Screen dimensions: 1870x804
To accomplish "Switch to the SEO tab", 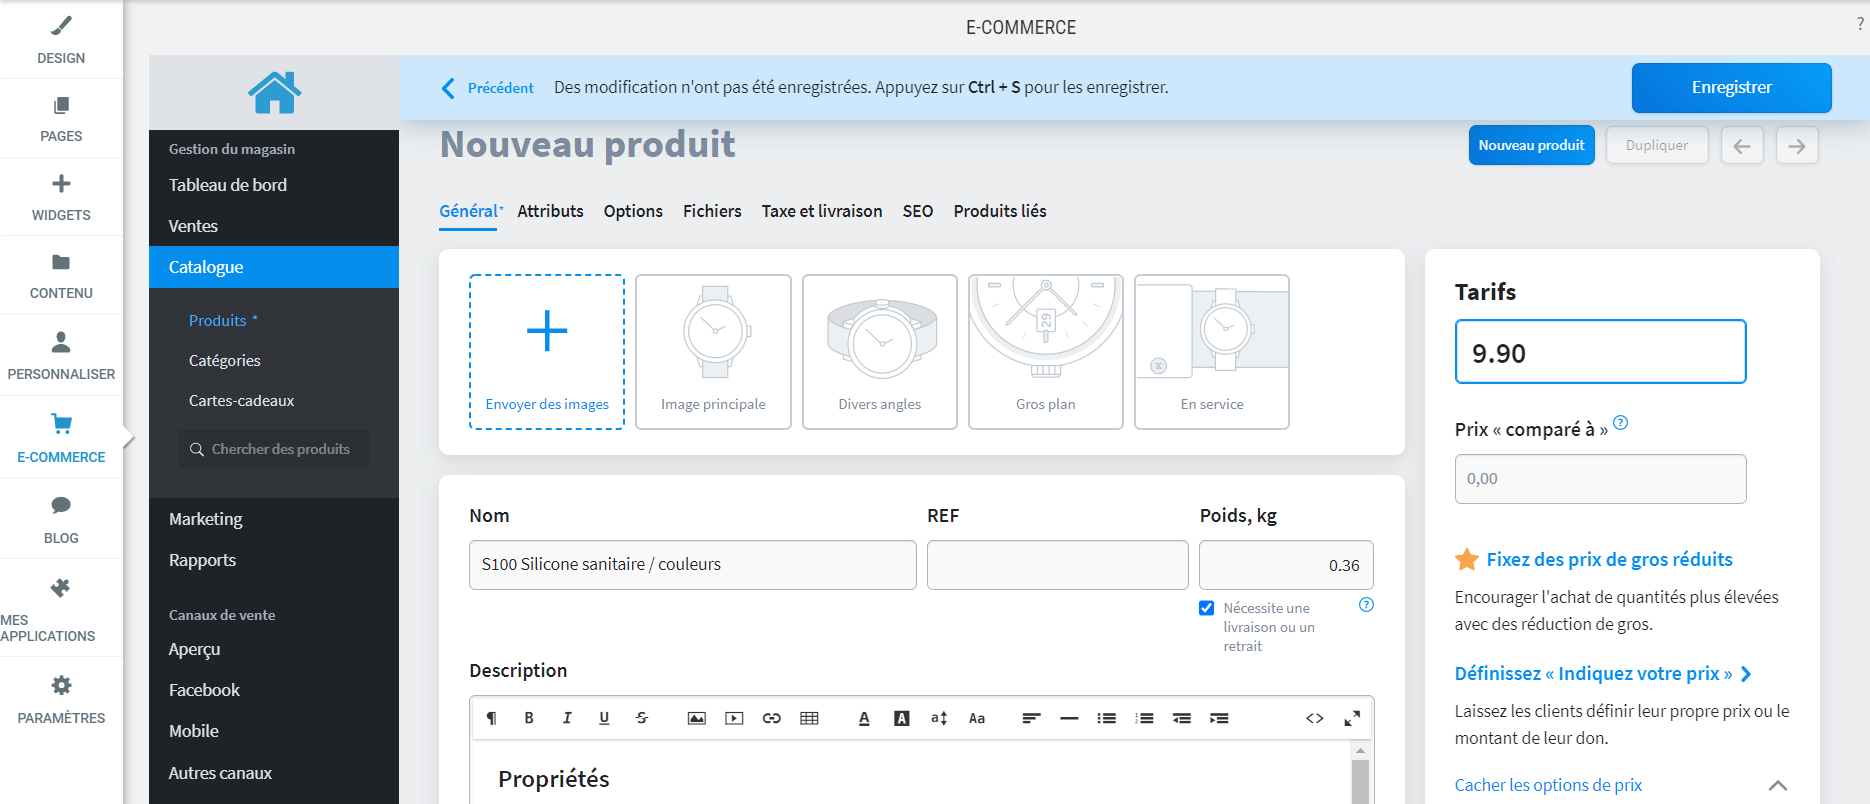I will point(918,211).
